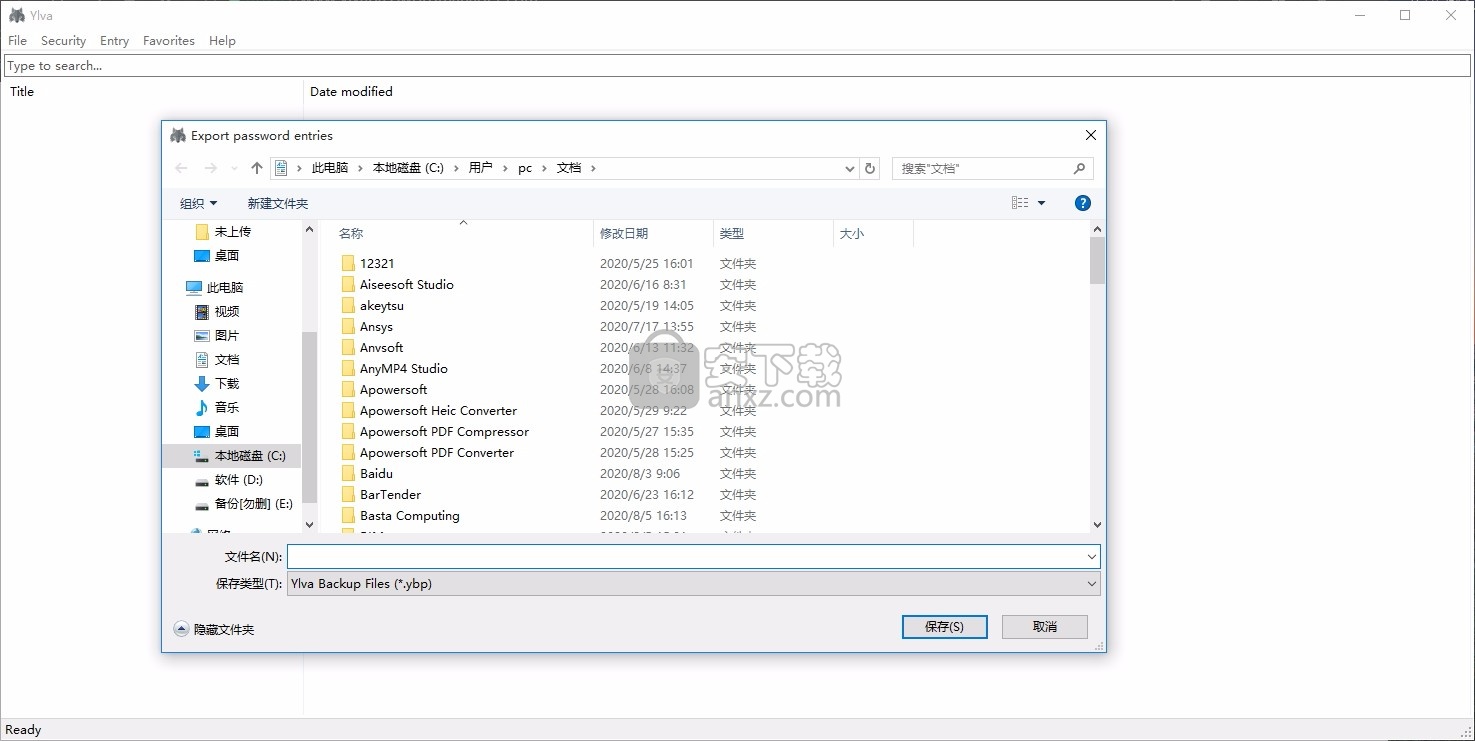Click the 新建文件夹 new folder button
This screenshot has height=741, width=1475.
point(277,203)
